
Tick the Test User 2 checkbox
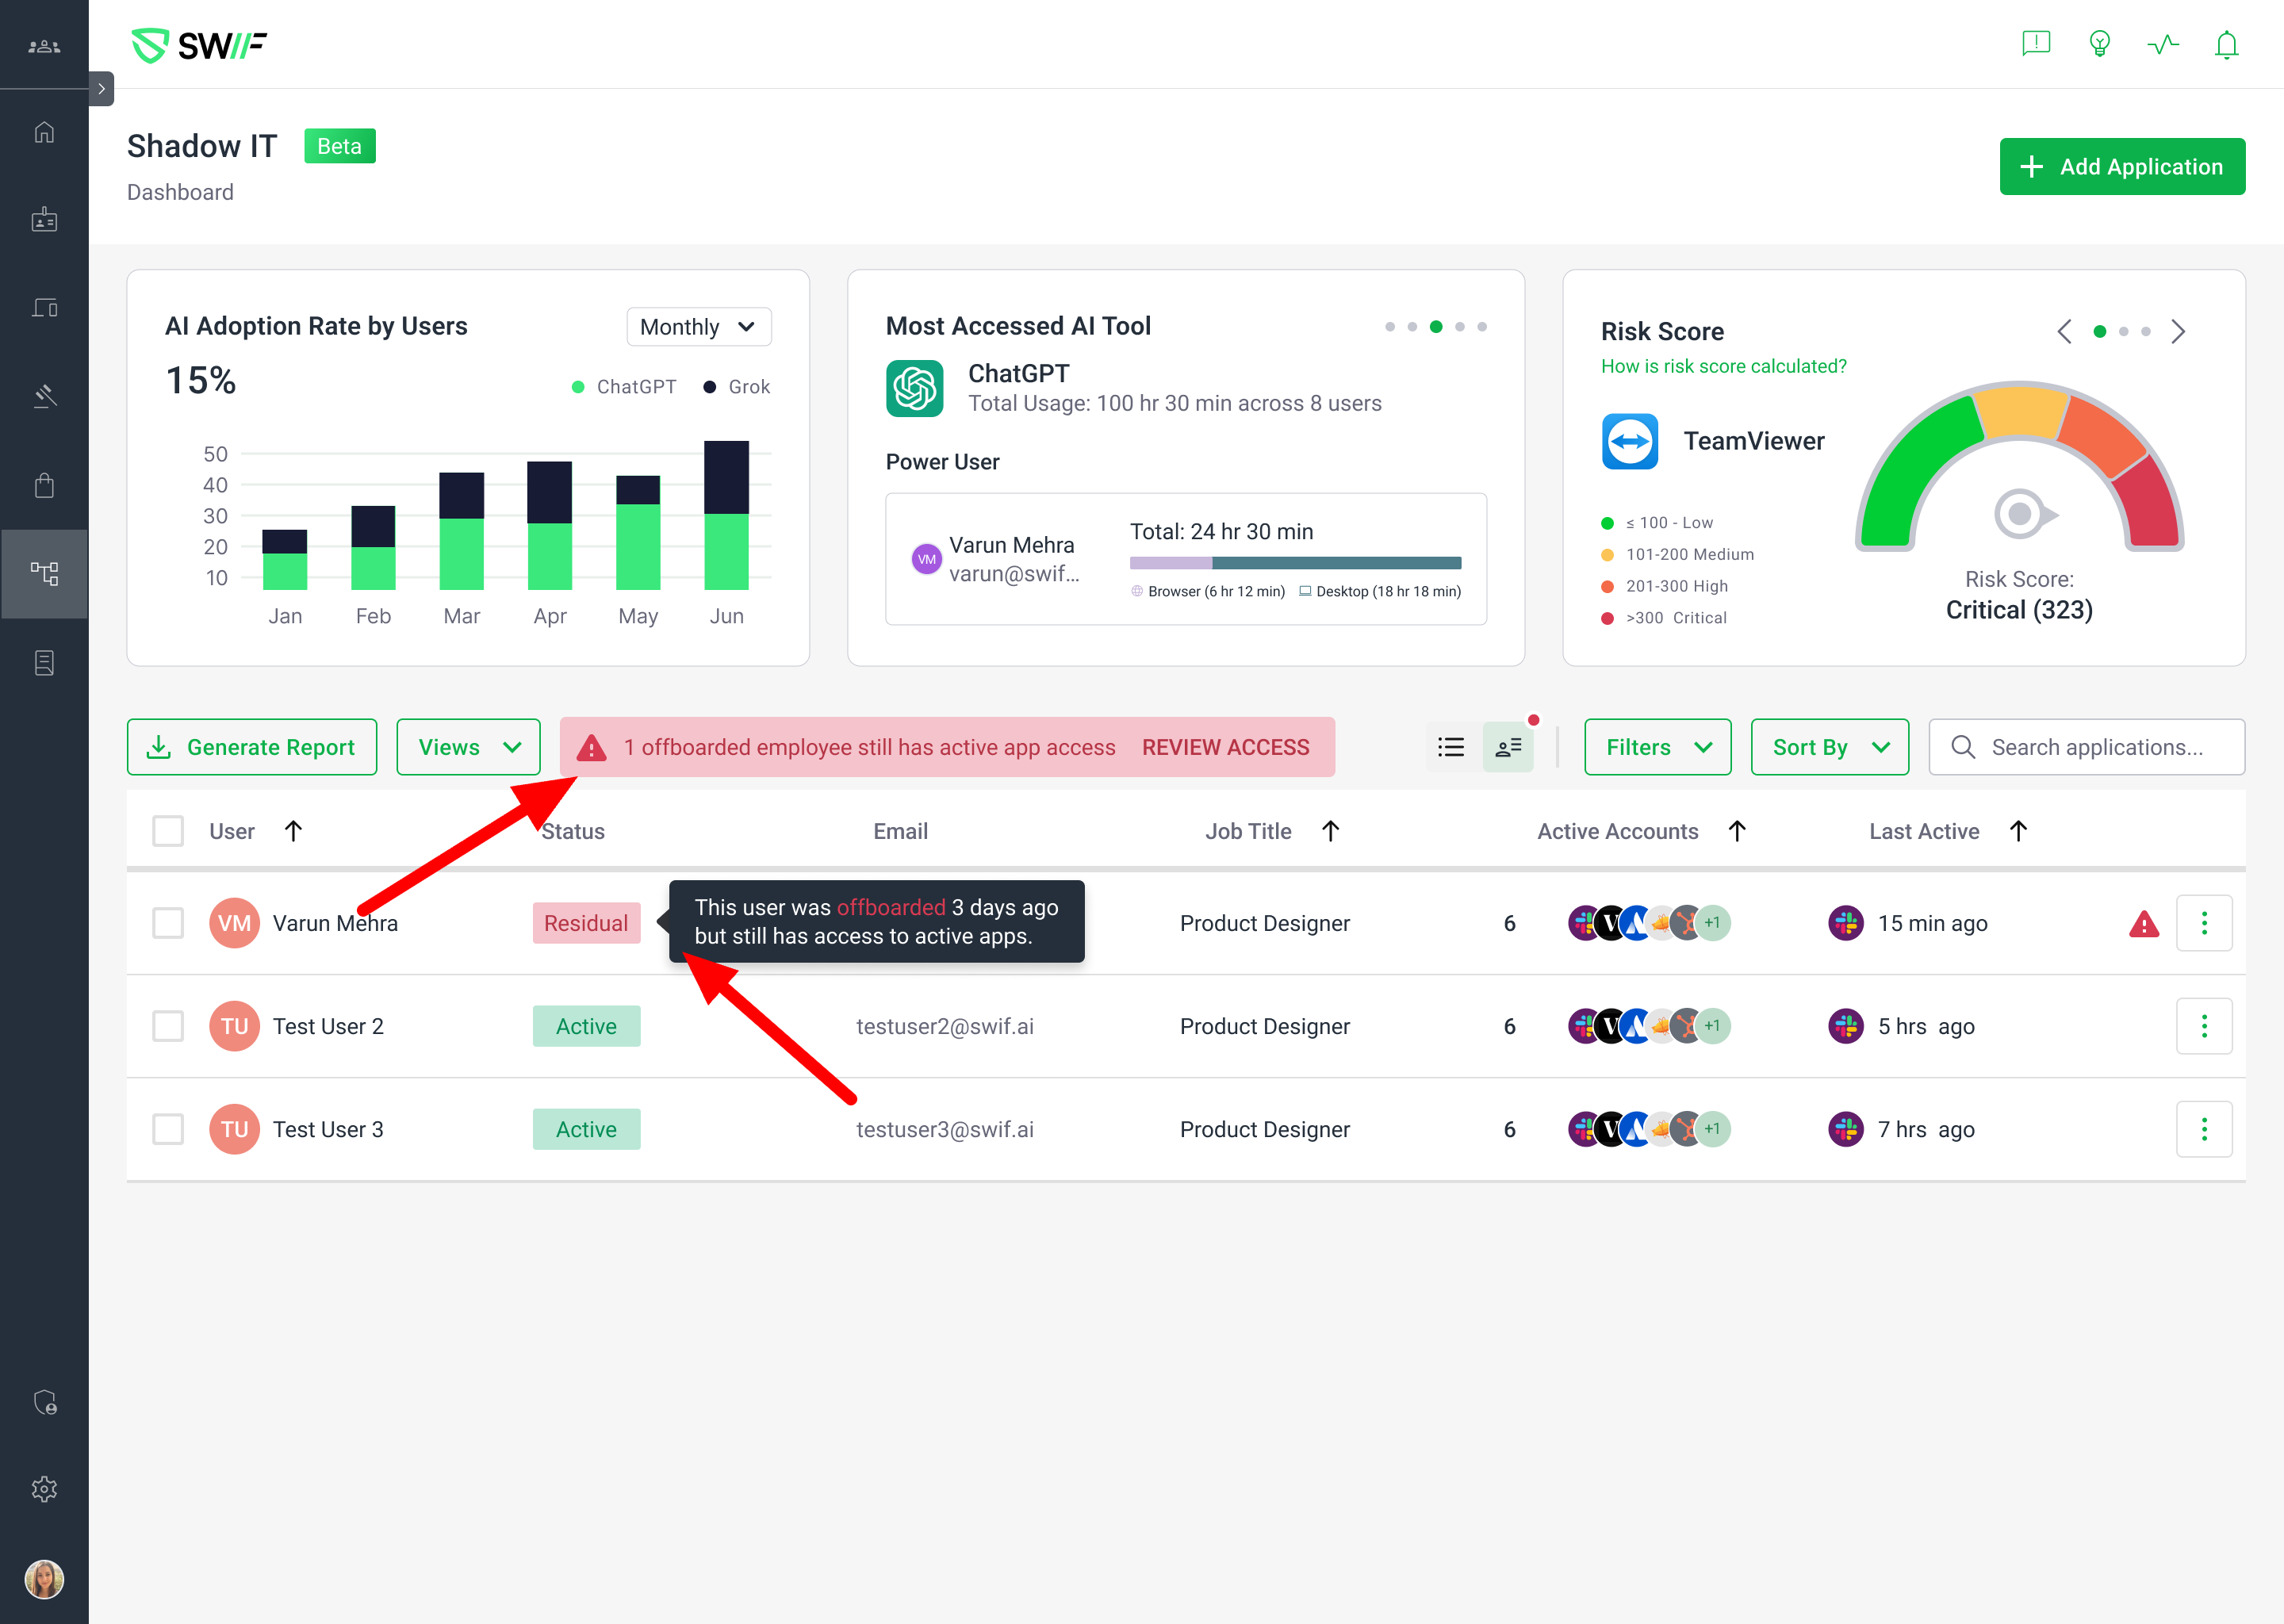[168, 1026]
